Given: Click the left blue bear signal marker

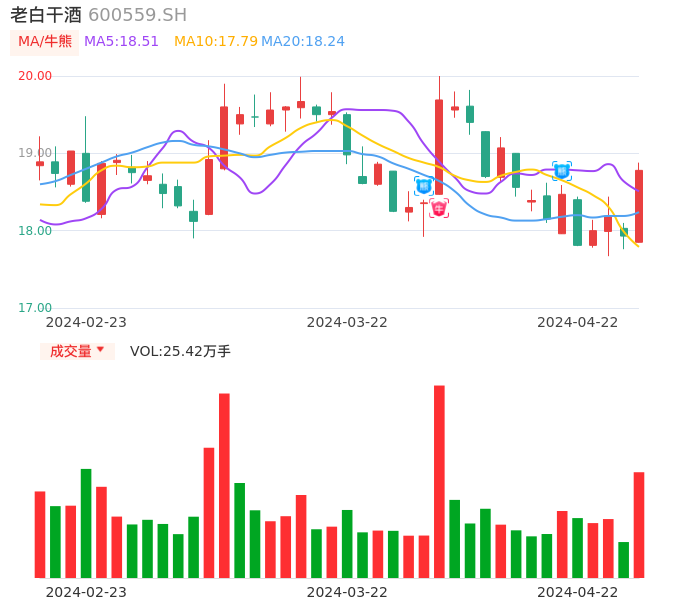Looking at the screenshot, I should point(423,186).
